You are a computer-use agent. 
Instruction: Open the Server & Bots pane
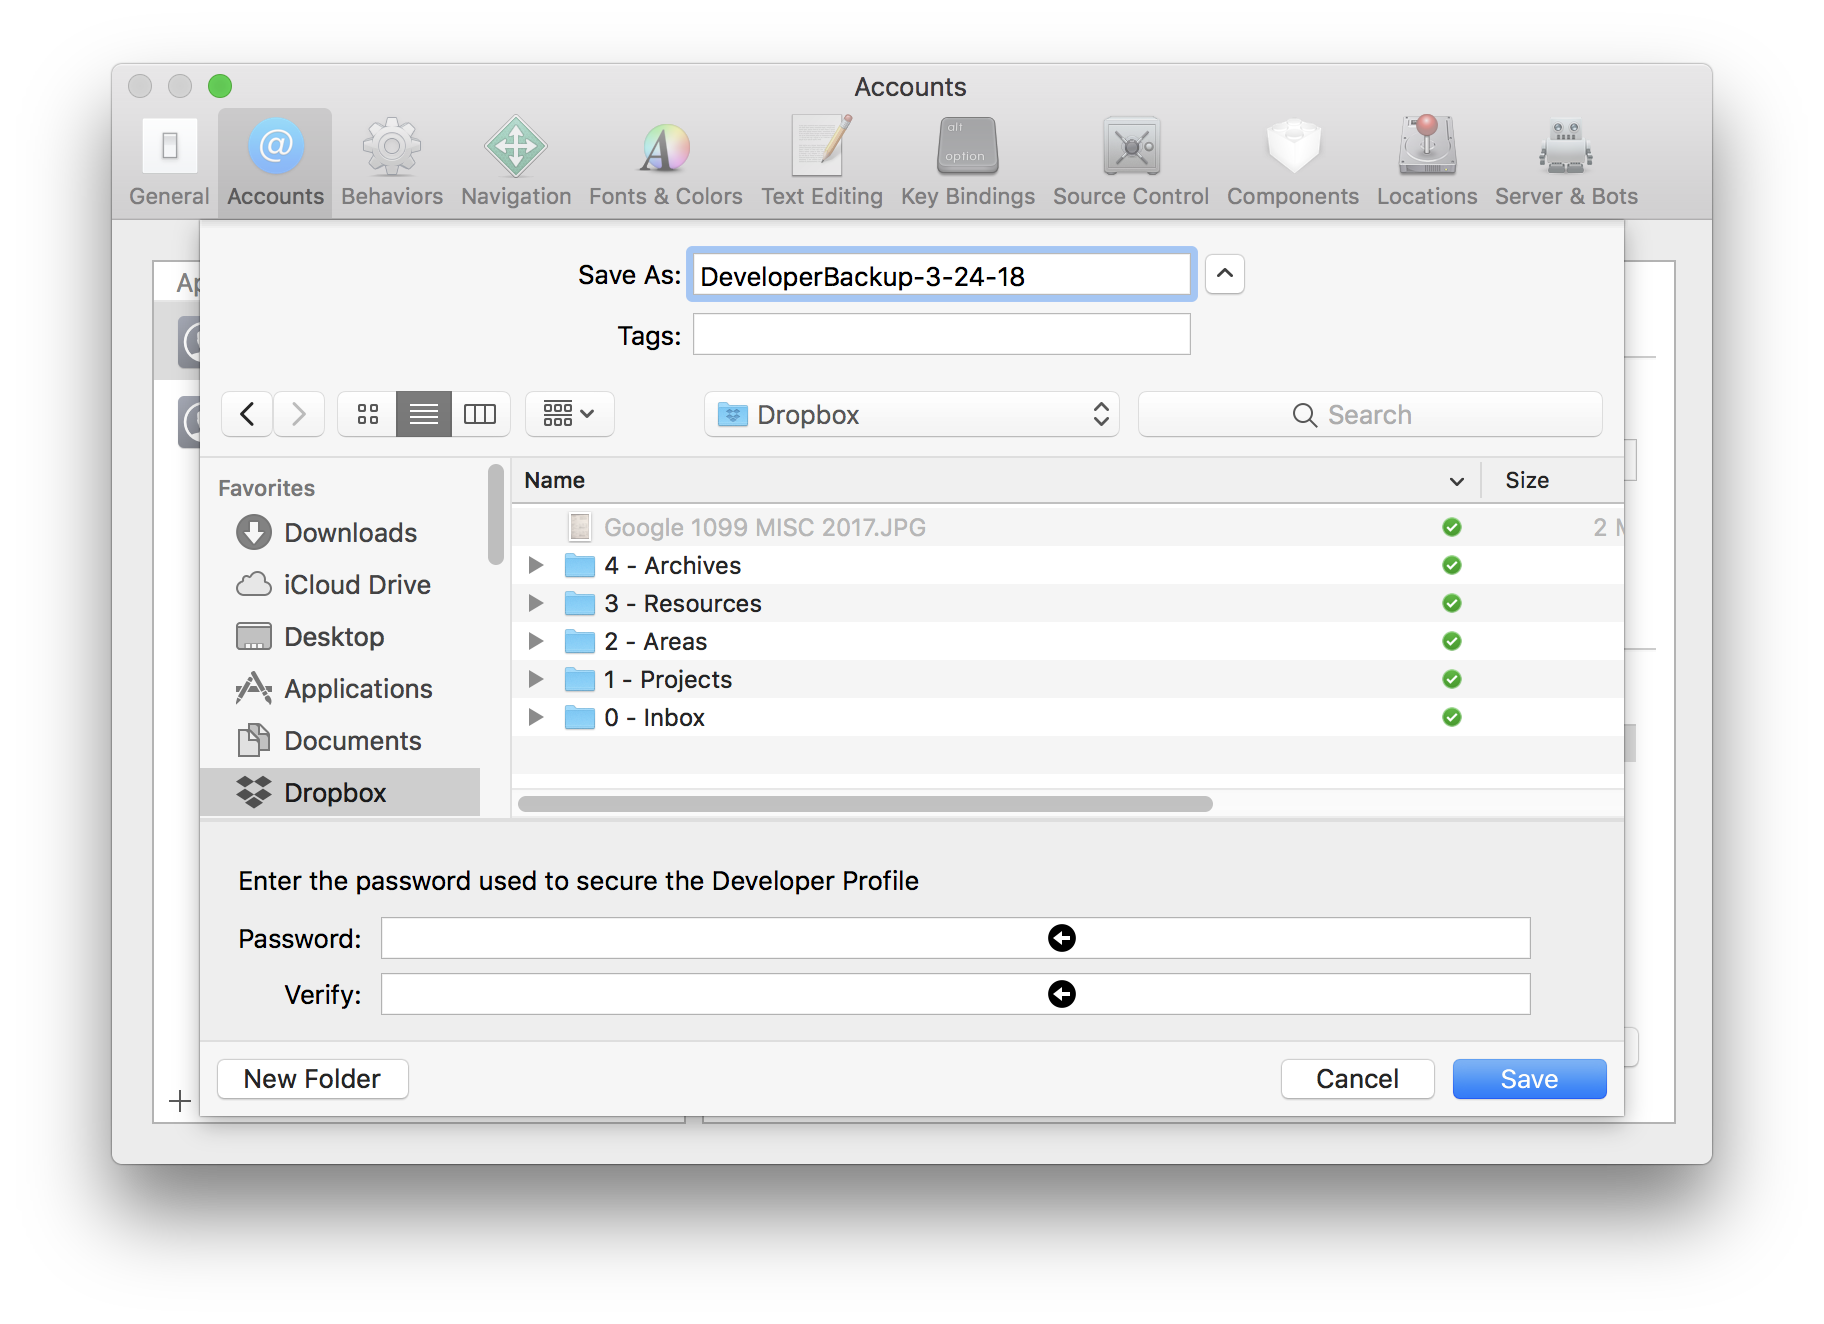tap(1565, 160)
